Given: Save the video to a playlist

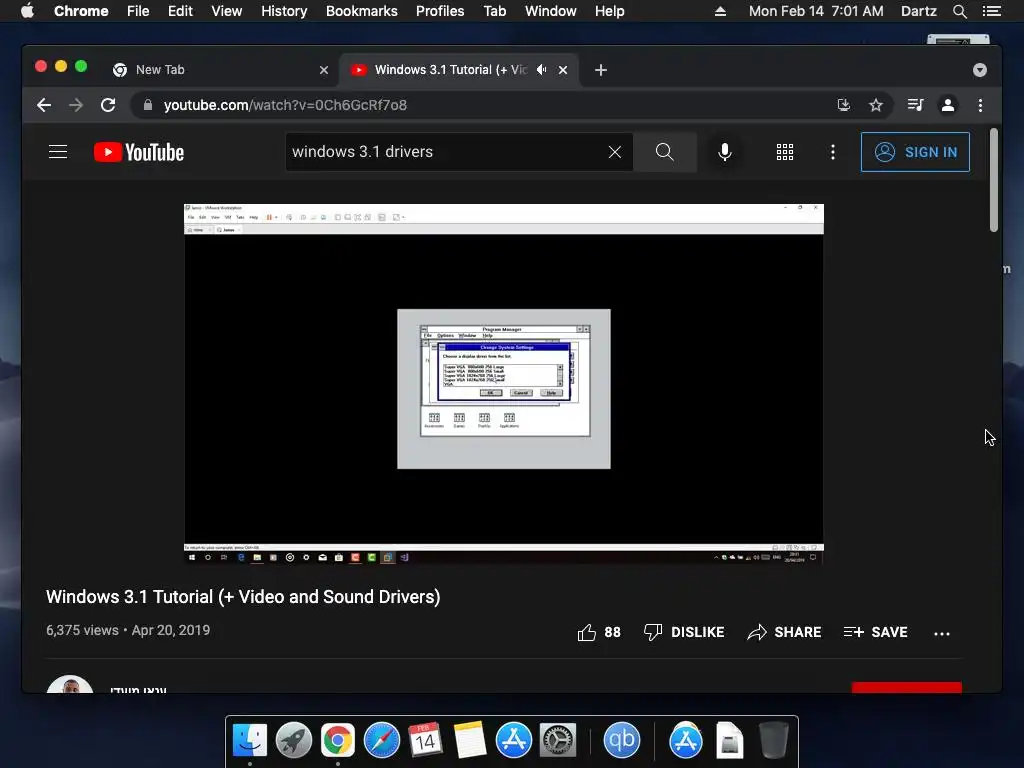Looking at the screenshot, I should point(875,632).
